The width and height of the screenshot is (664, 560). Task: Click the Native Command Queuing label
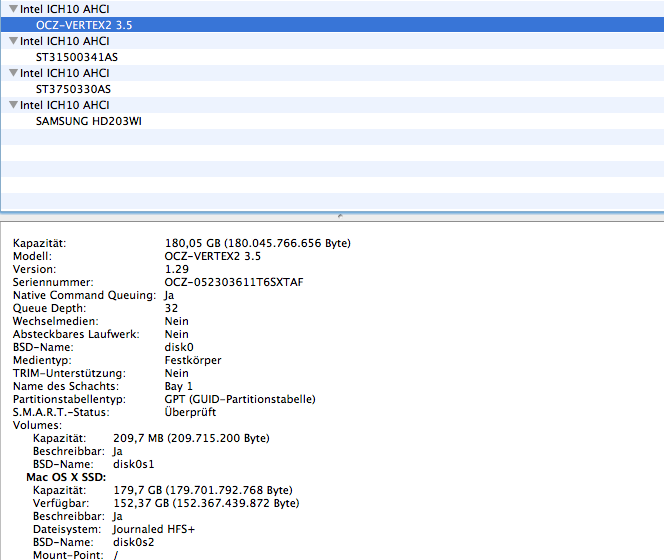point(84,295)
